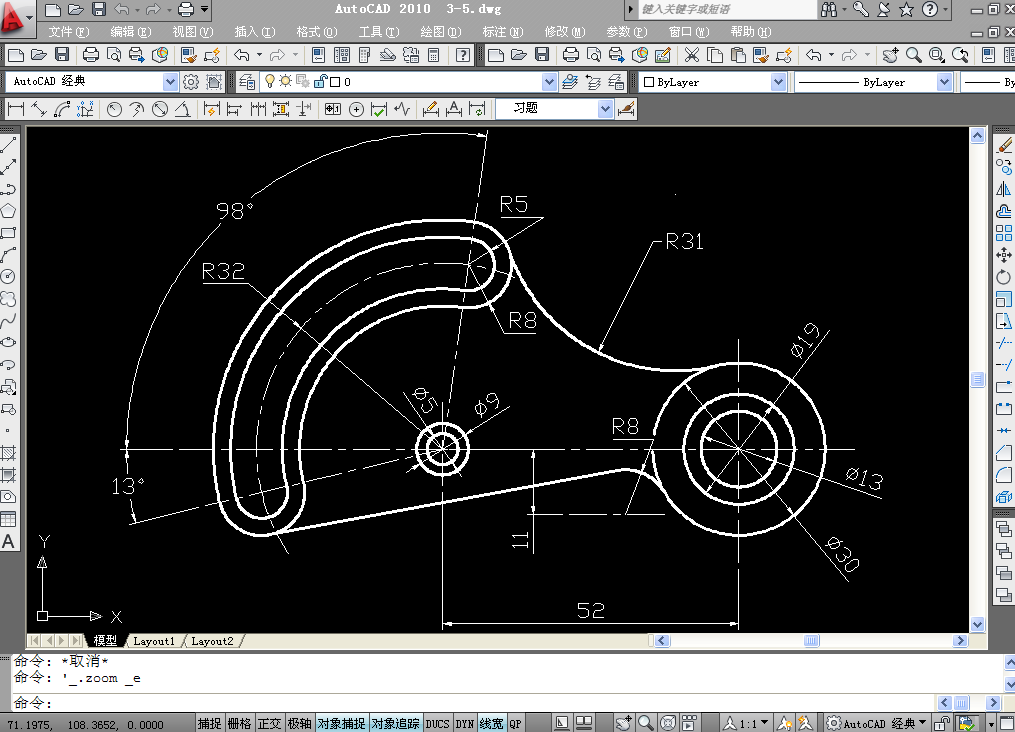Toggle 正交 ortho mode
This screenshot has height=732, width=1015.
pos(269,724)
